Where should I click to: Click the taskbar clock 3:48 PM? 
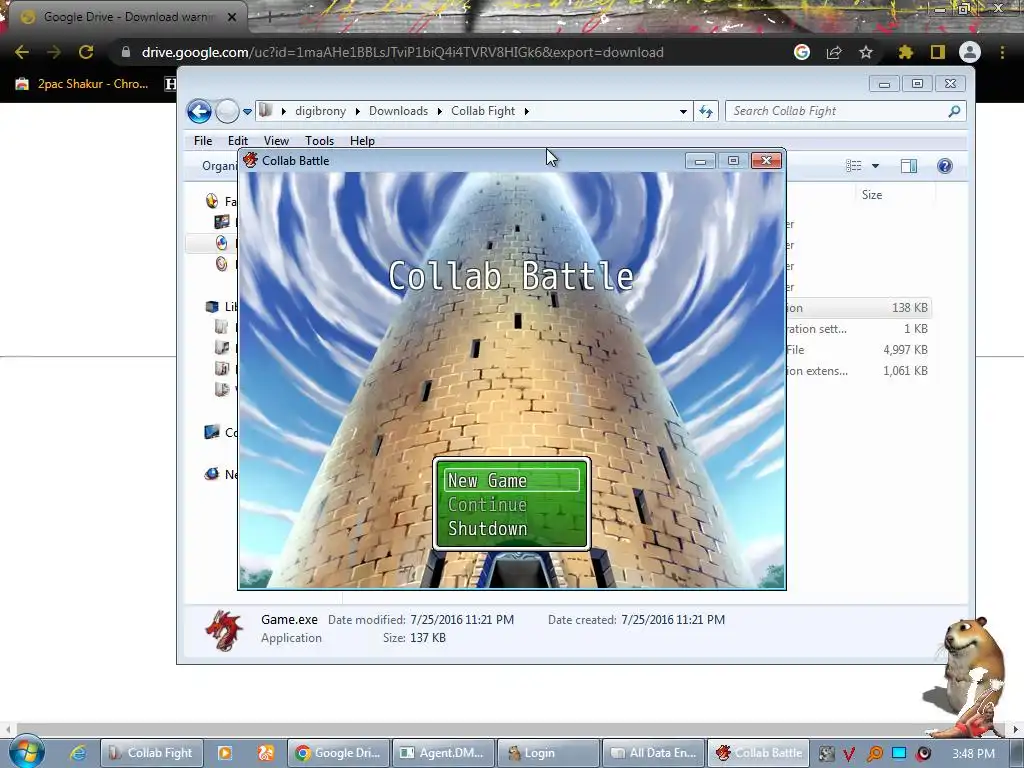pyautogui.click(x=973, y=754)
